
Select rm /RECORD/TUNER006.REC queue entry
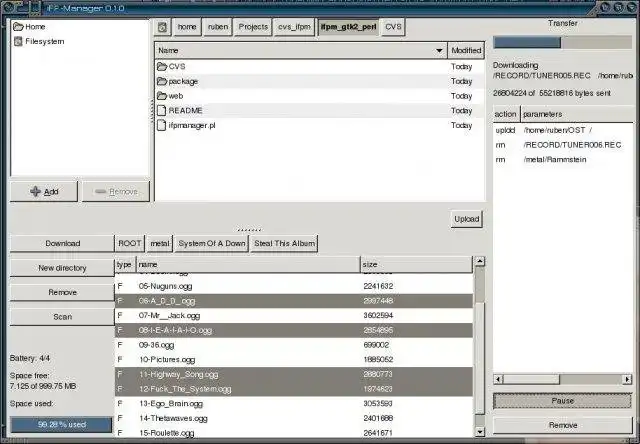tap(562, 145)
